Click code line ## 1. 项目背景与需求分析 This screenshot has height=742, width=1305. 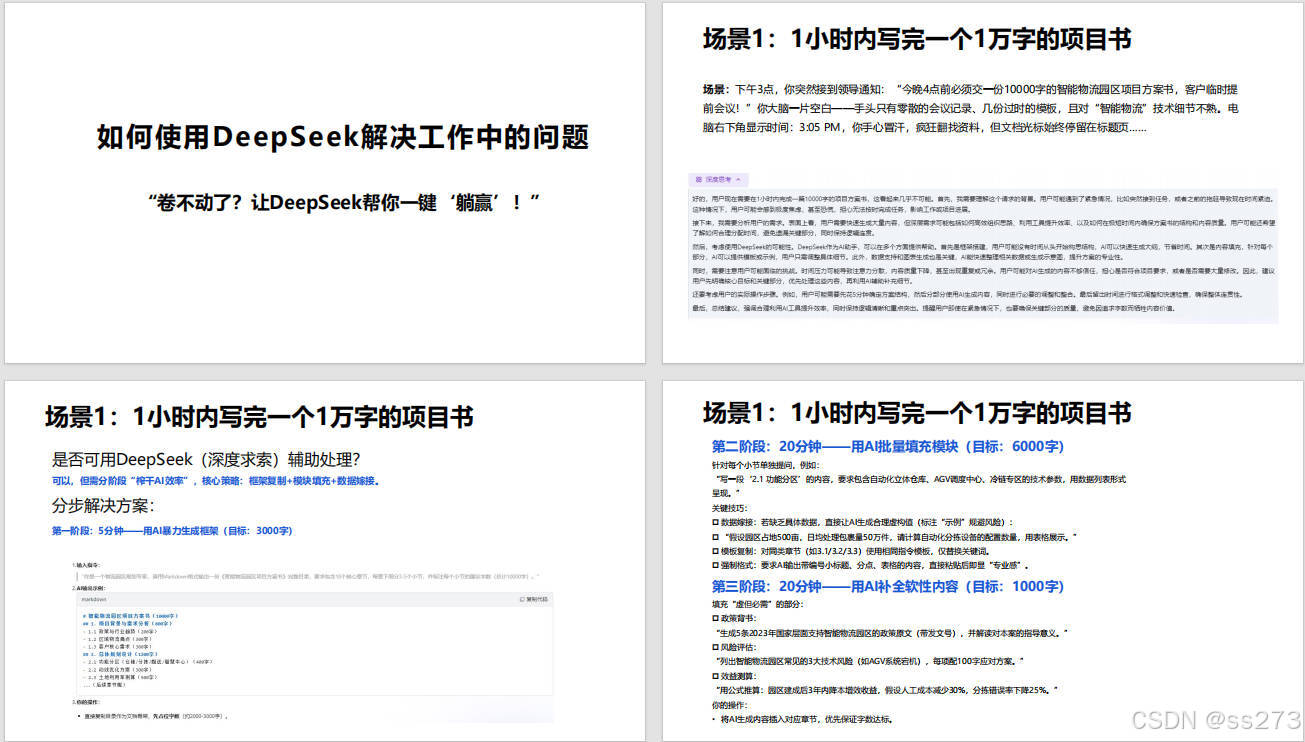click(127, 624)
